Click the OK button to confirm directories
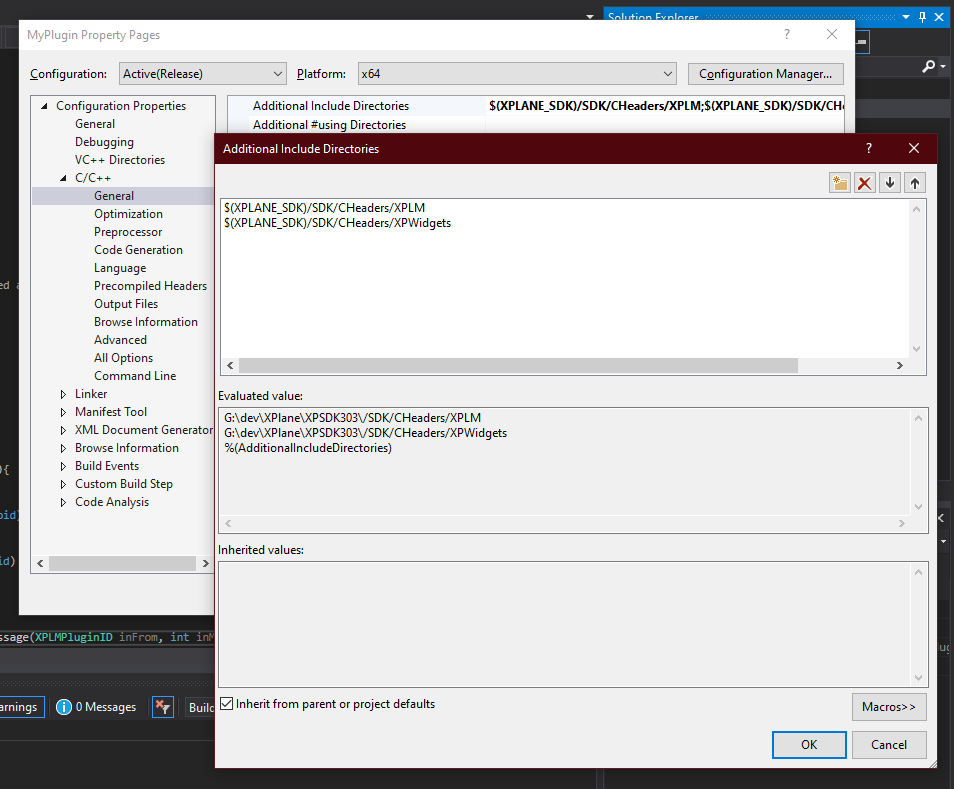This screenshot has width=954, height=789. 808,744
